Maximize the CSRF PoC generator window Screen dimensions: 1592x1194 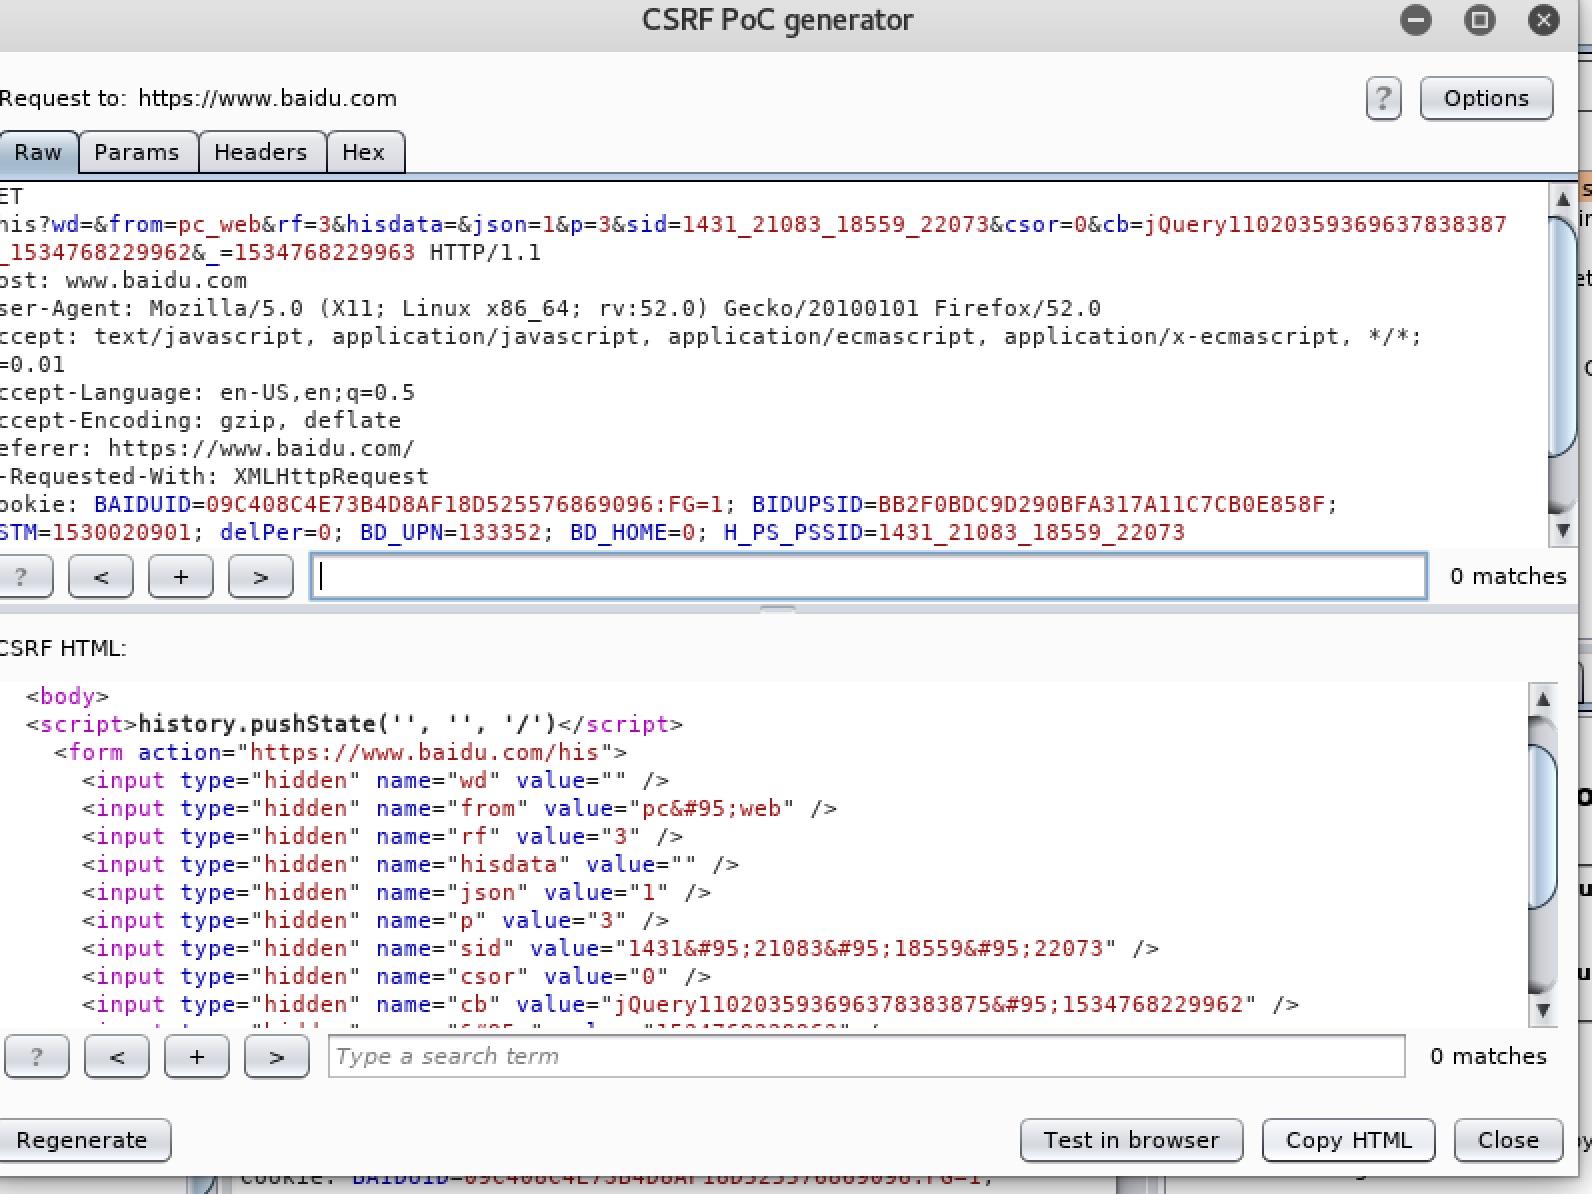click(1480, 20)
